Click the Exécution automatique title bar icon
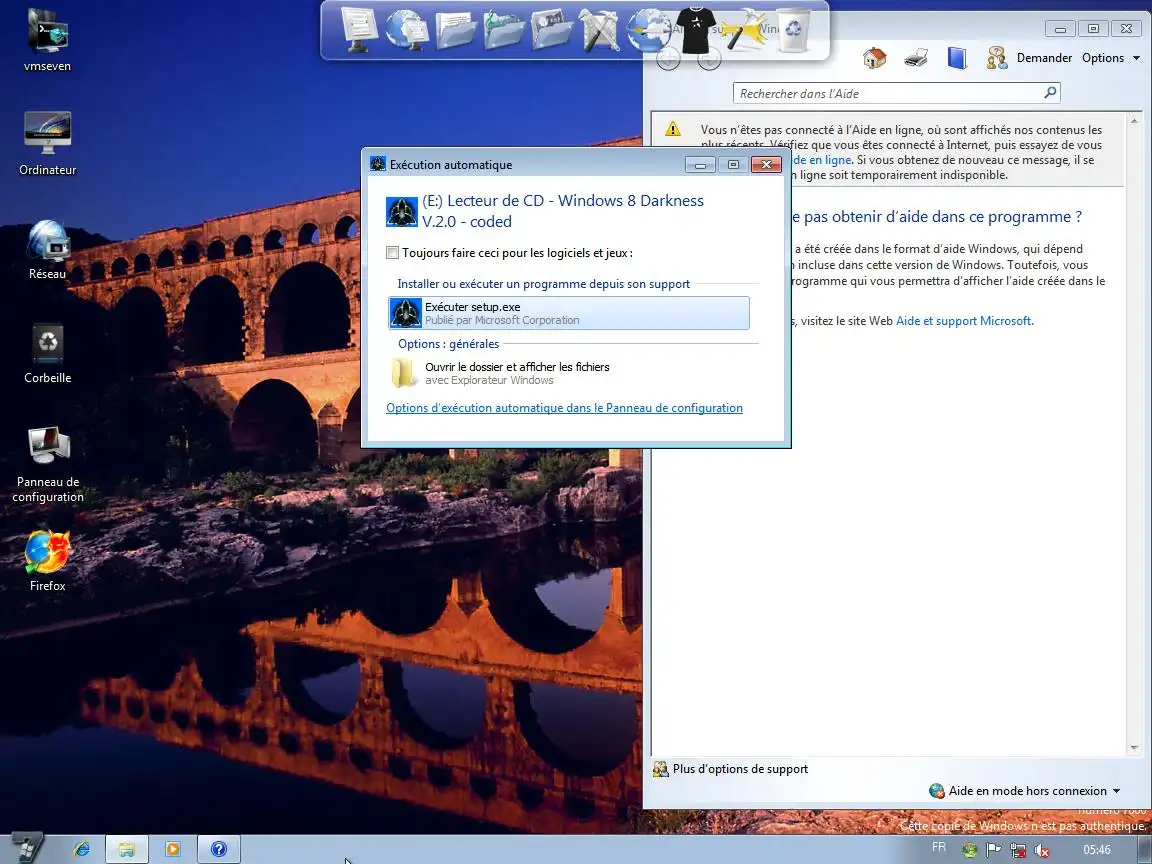This screenshot has height=864, width=1152. tap(378, 164)
